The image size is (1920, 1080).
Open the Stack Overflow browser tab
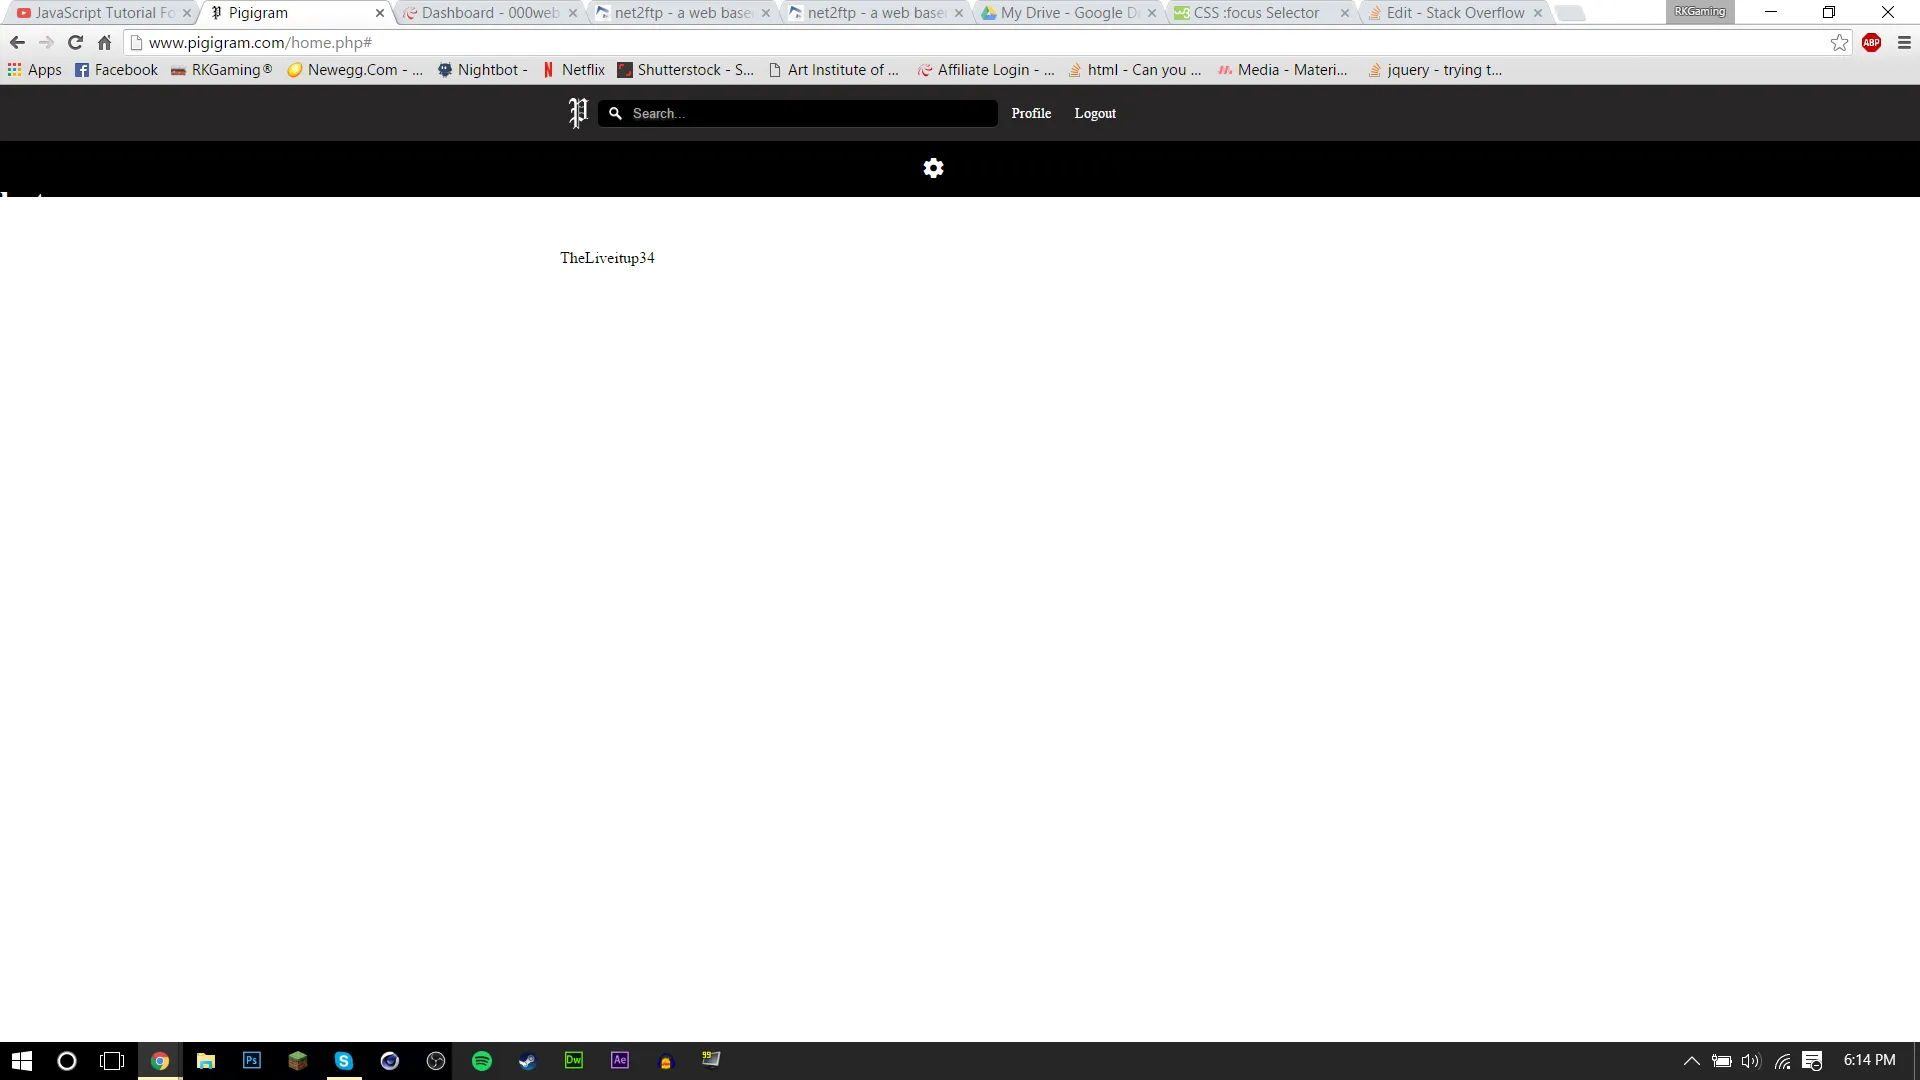[1449, 12]
